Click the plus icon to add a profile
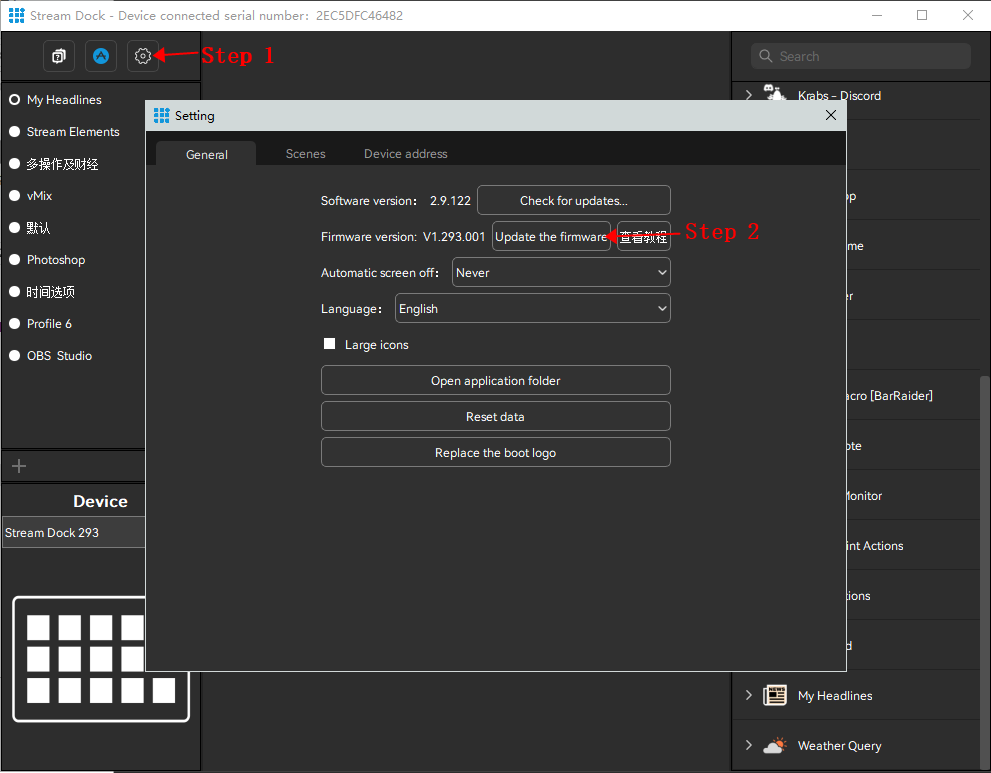 point(19,466)
